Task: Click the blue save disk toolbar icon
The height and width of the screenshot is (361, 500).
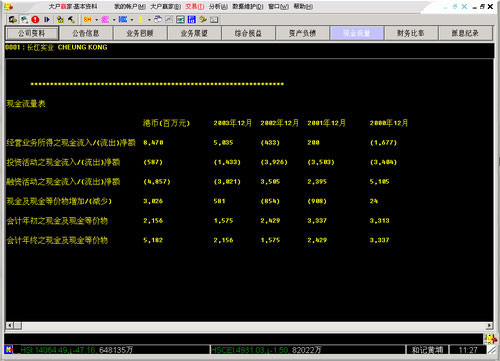Action: 191,20
